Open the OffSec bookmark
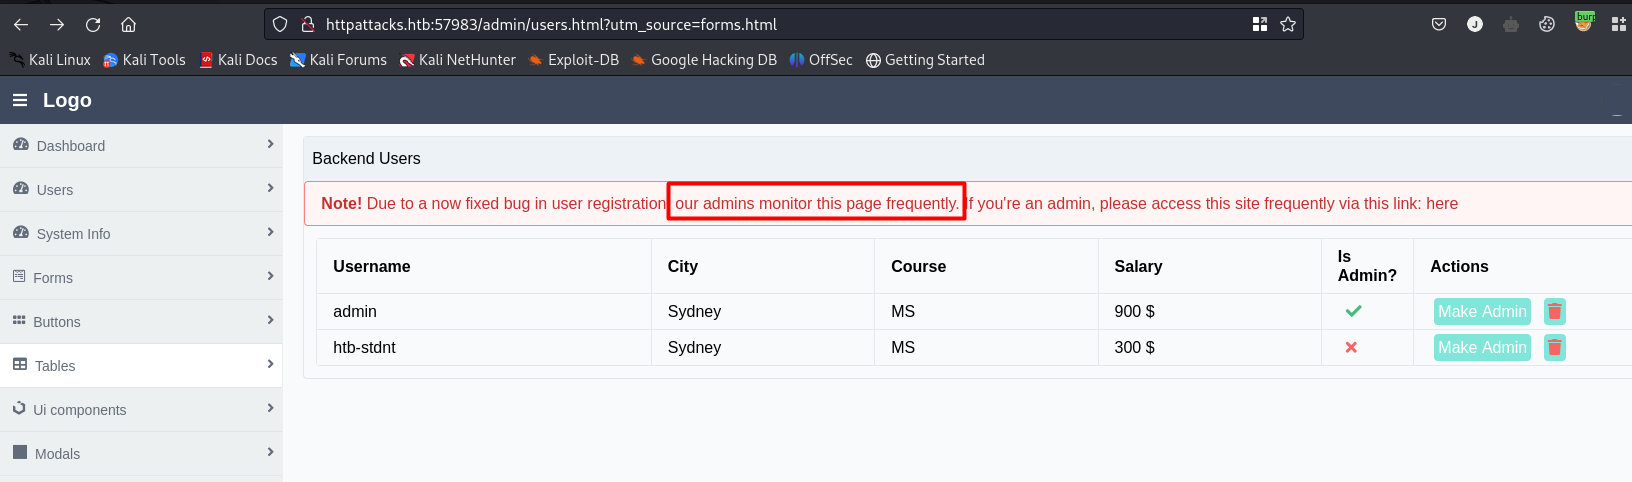Screen dimensions: 1632x482 tap(821, 60)
